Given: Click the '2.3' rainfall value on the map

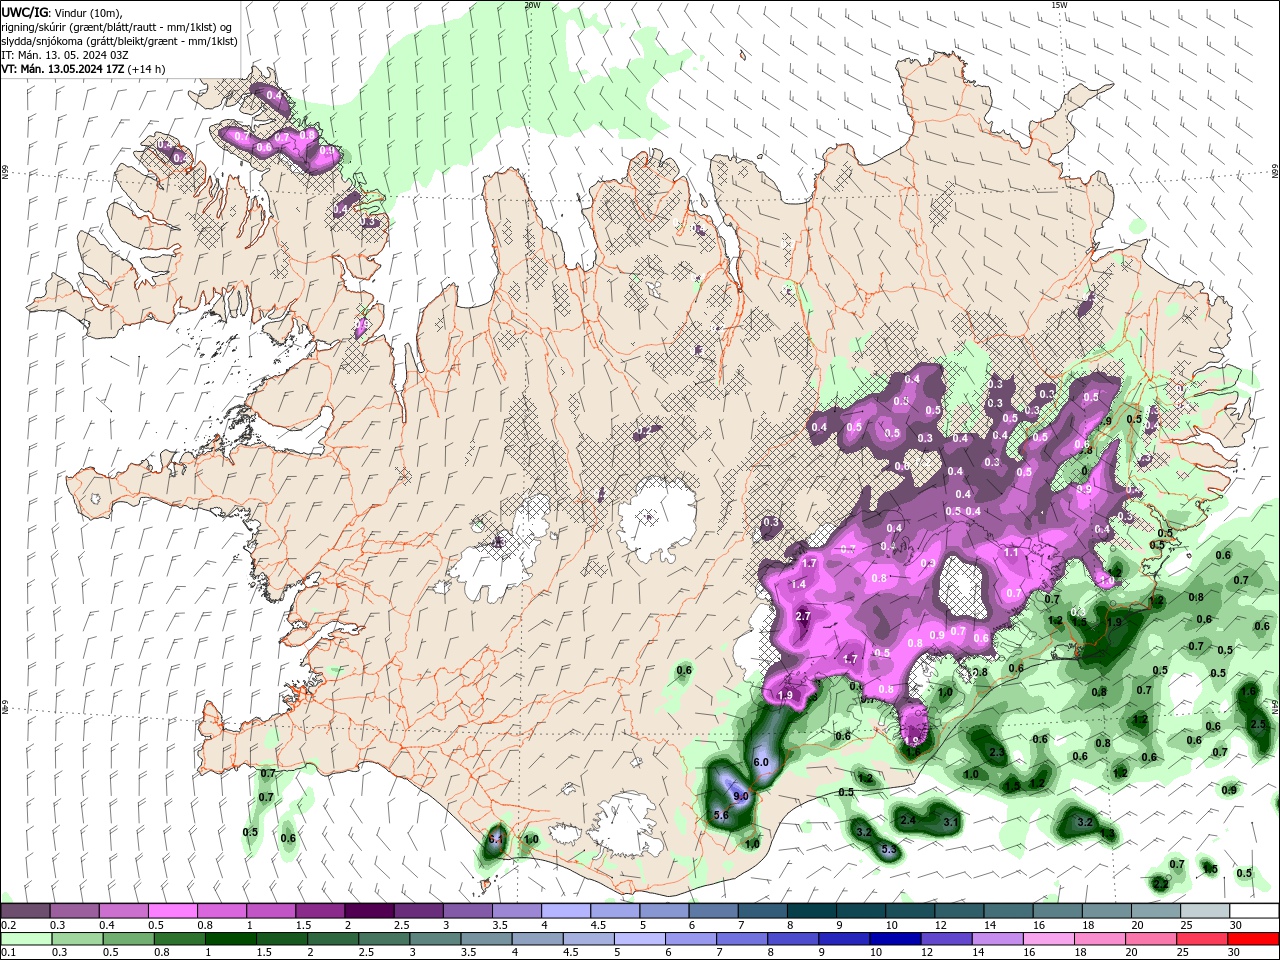Looking at the screenshot, I should [x=996, y=752].
